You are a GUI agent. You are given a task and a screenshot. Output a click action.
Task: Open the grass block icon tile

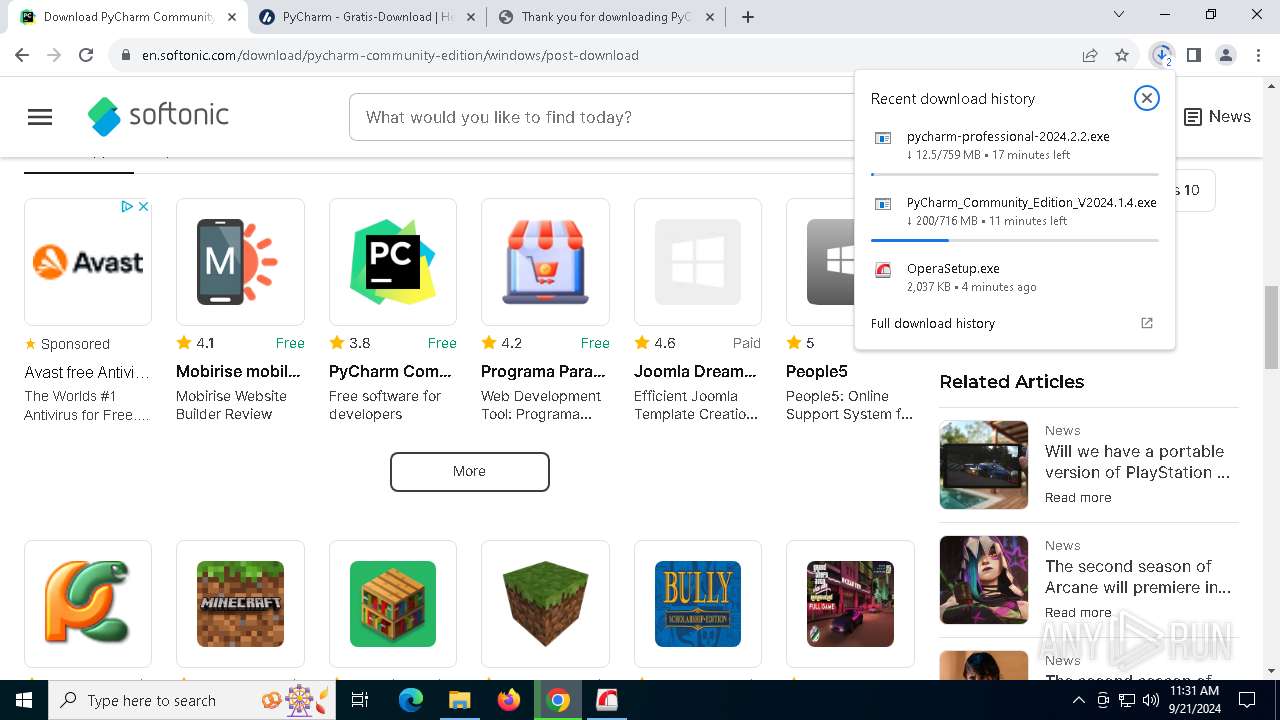coord(545,604)
